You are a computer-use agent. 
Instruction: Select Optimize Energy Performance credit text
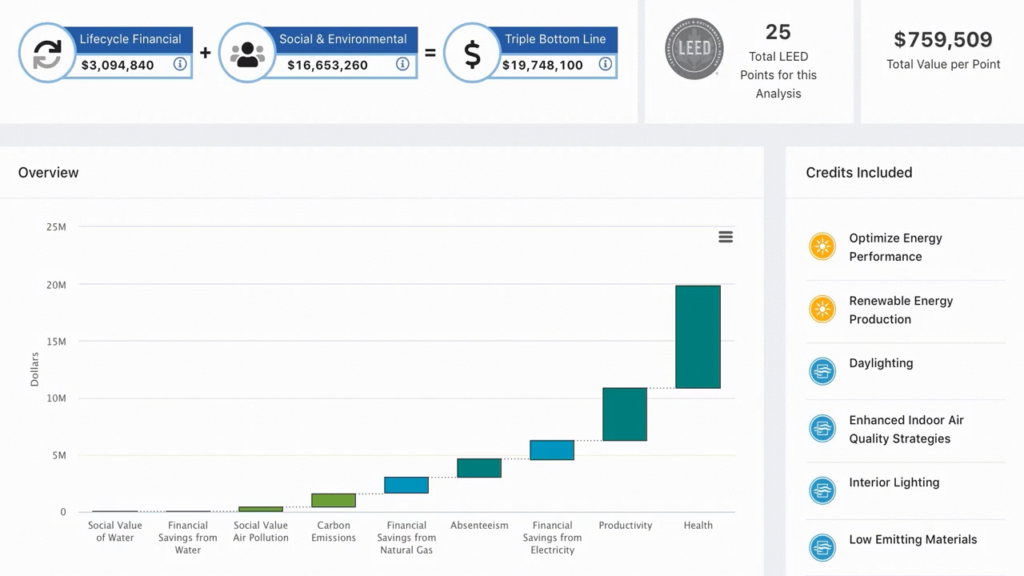[x=895, y=248]
